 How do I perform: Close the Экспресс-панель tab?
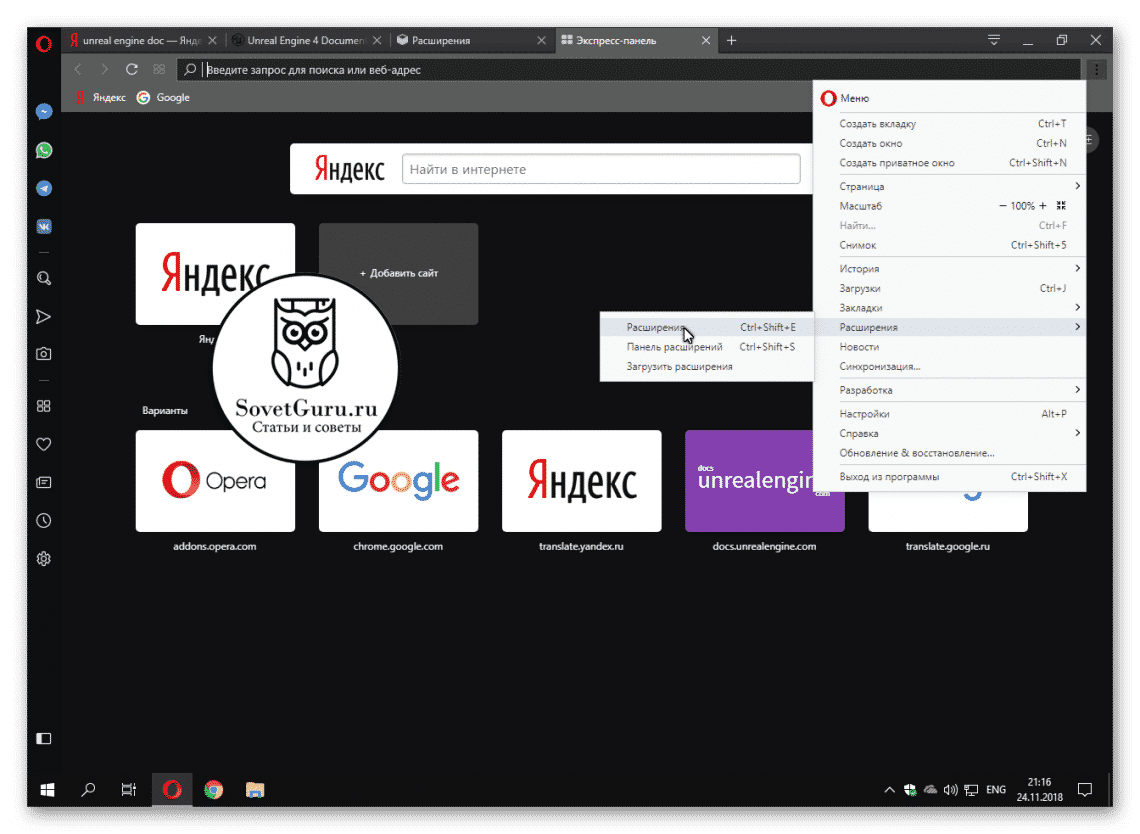point(706,41)
